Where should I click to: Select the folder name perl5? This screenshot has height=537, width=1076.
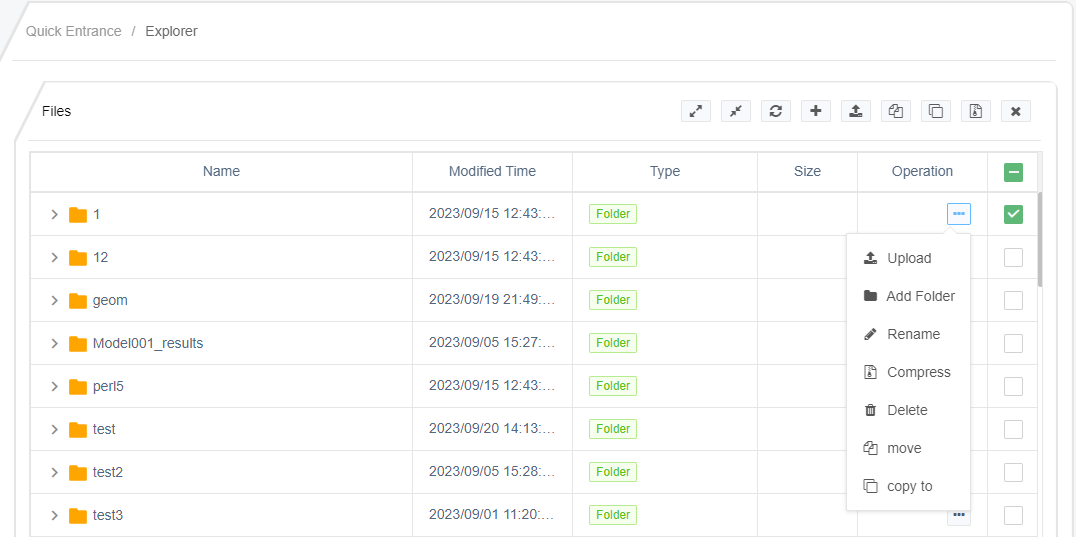point(108,387)
